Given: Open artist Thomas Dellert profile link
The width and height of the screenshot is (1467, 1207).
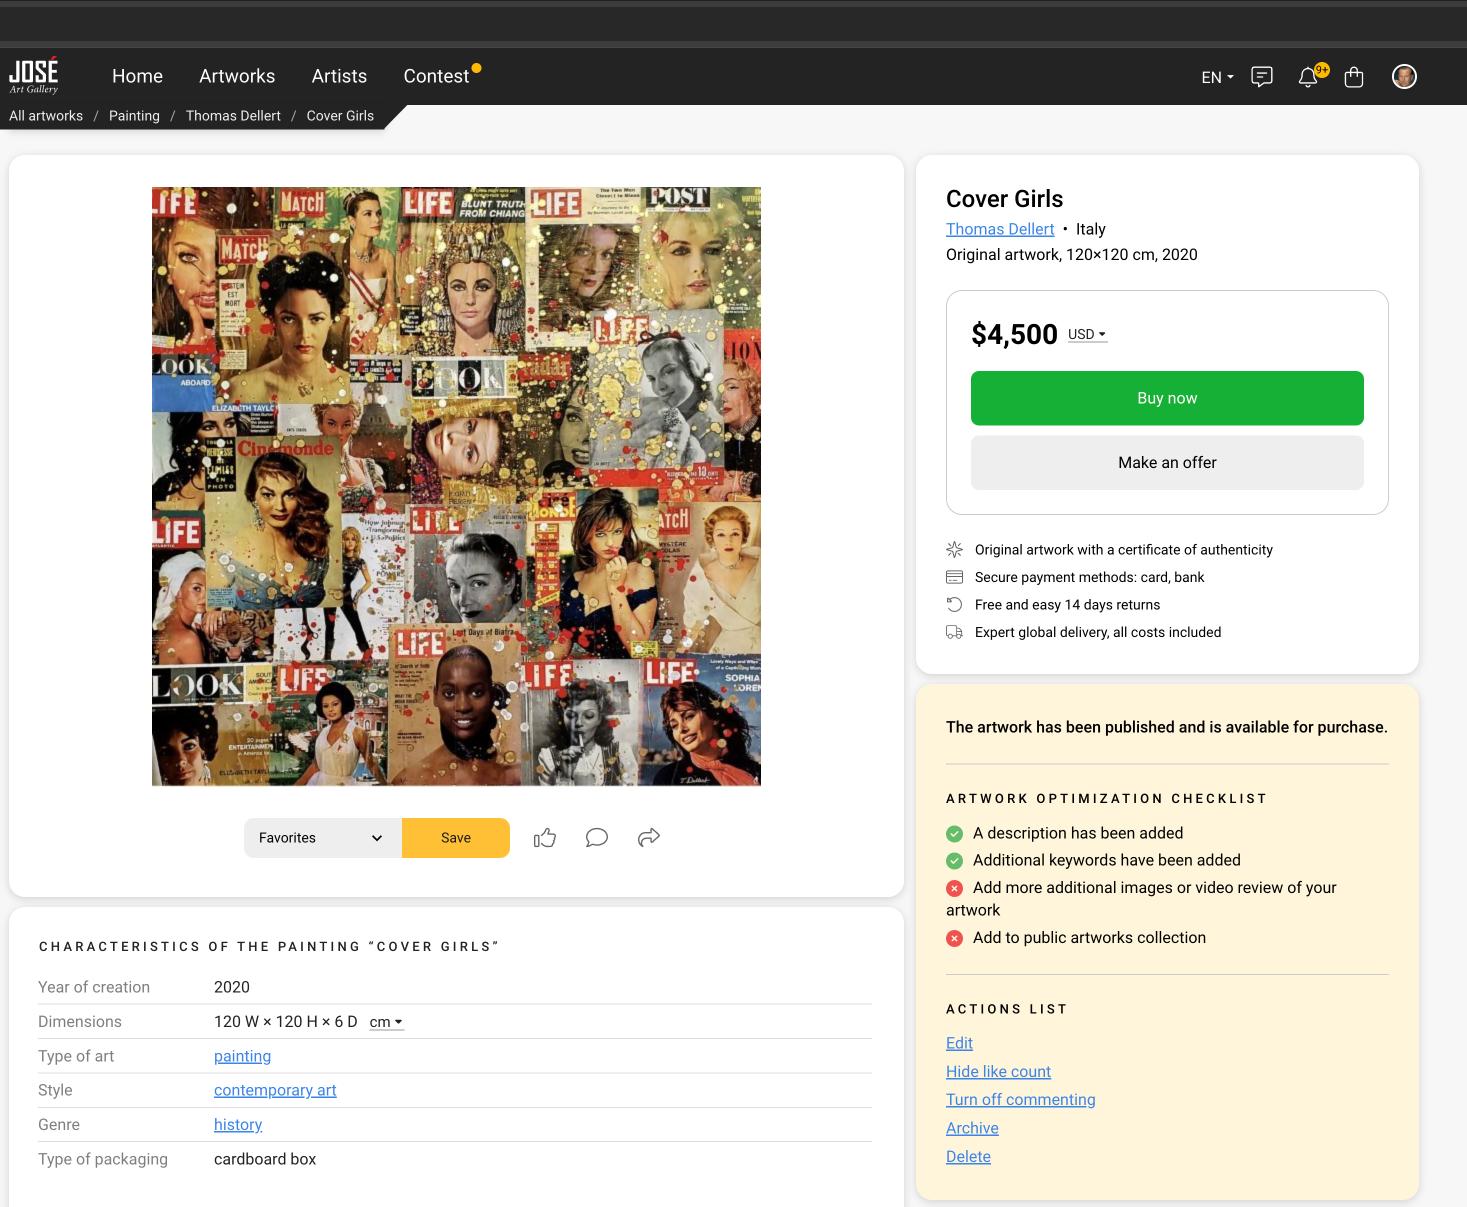Looking at the screenshot, I should tap(1000, 229).
